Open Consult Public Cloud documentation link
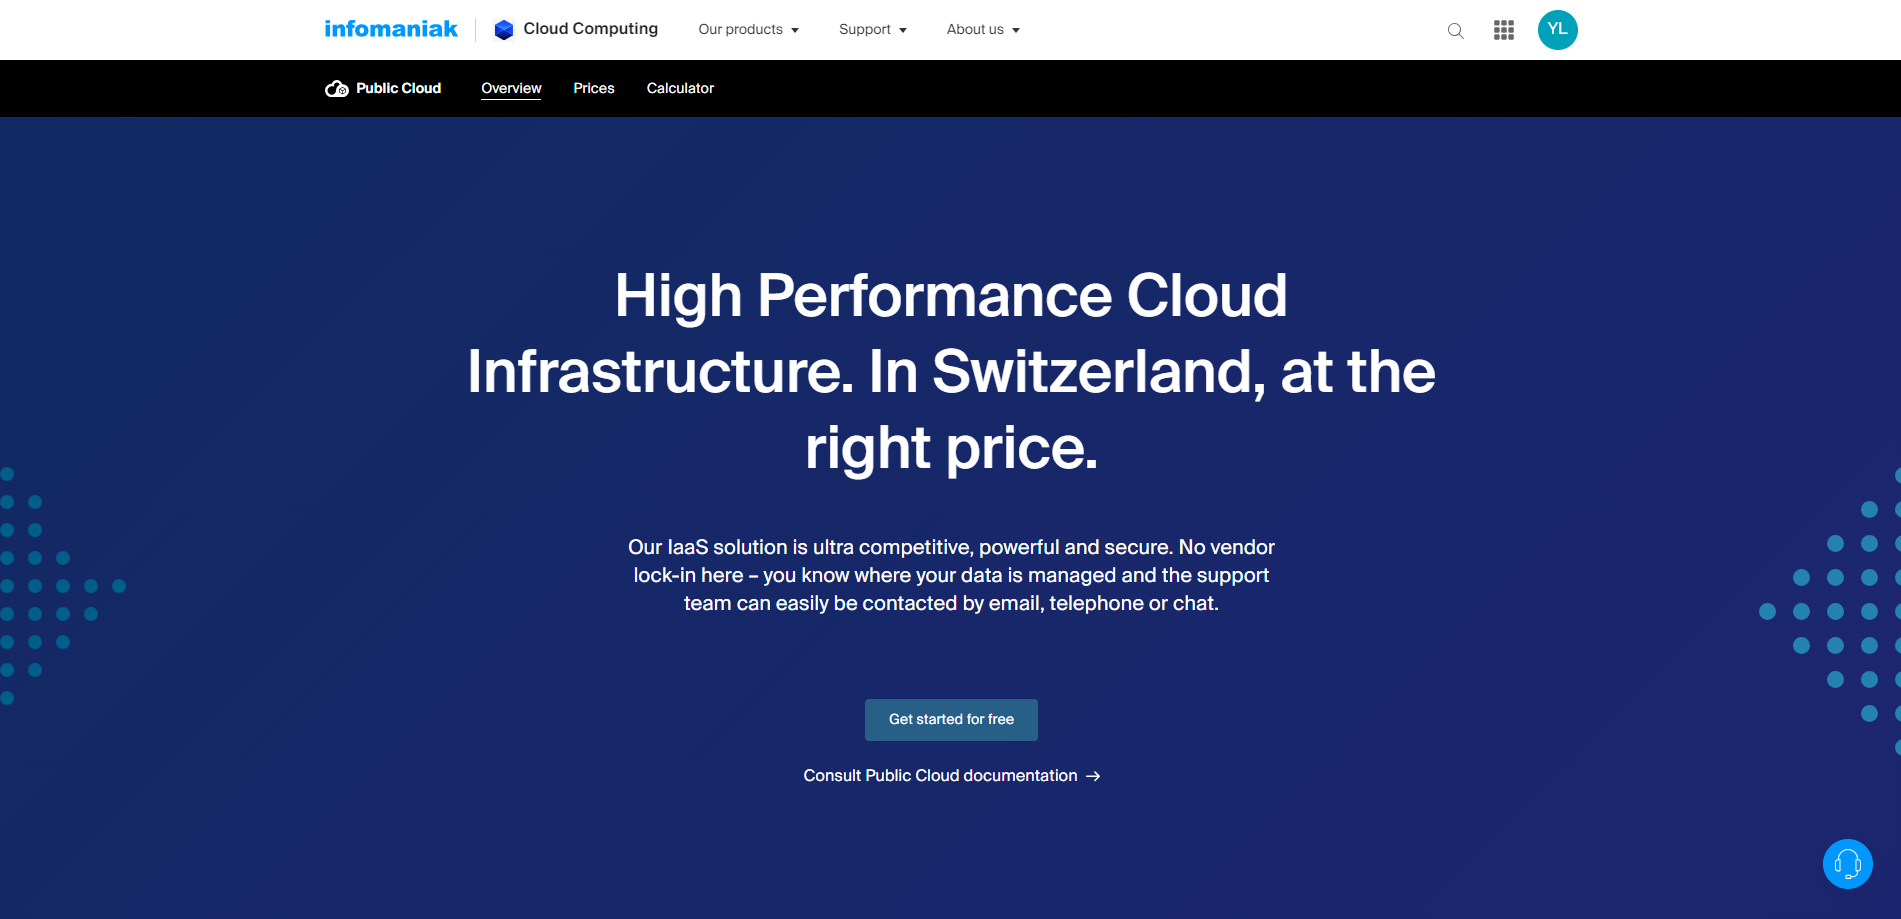Viewport: 1901px width, 919px height. tap(952, 776)
